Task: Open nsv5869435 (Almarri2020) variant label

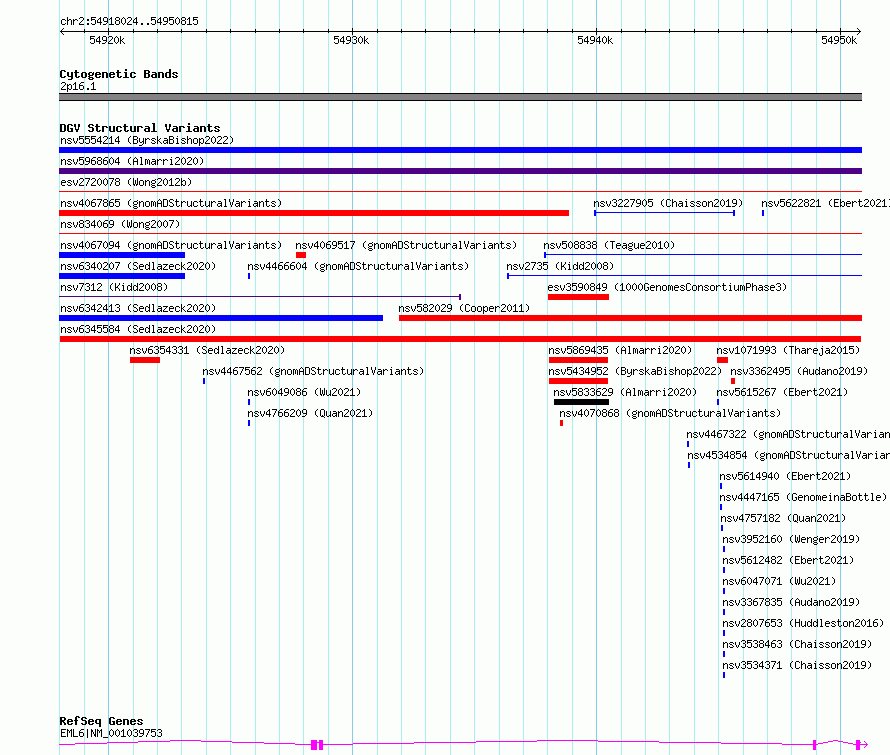Action: coord(620,350)
